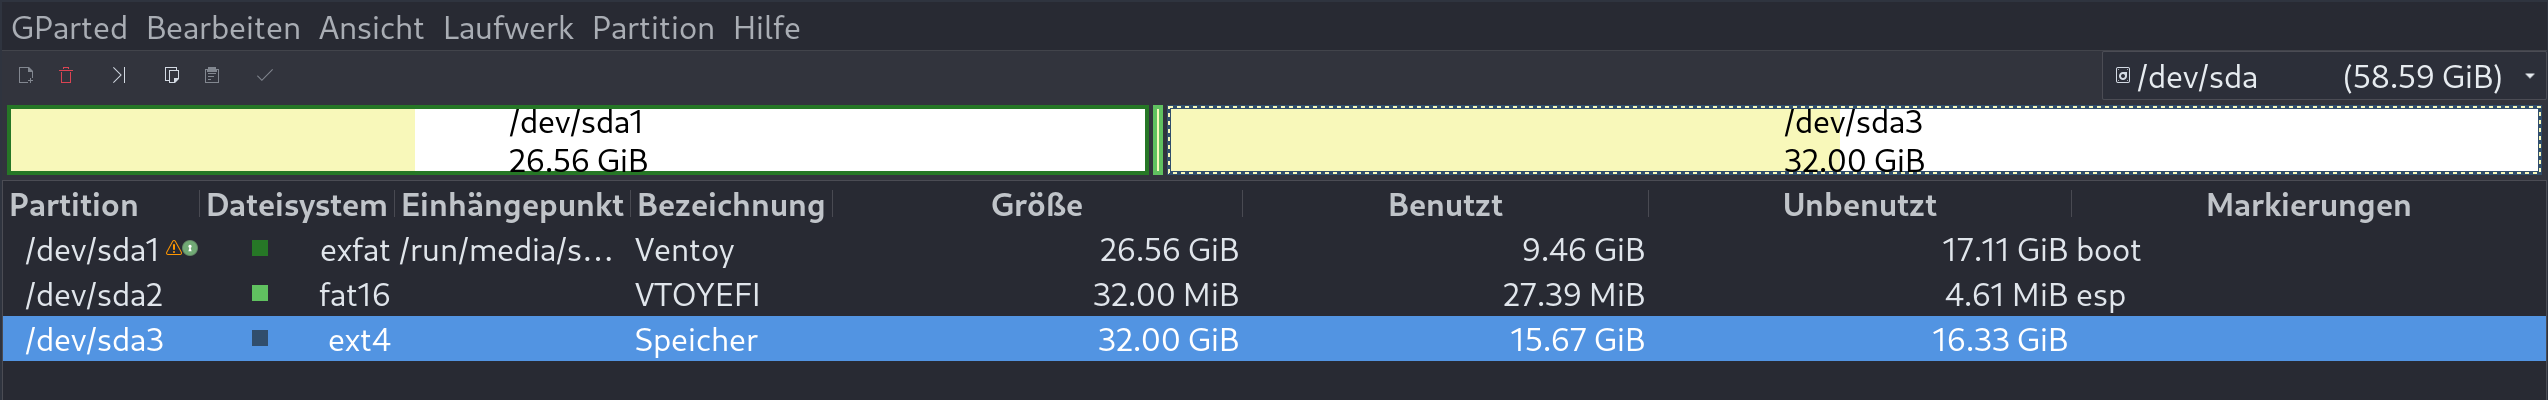The image size is (2548, 400).
Task: Click the ext4 color square for /dev/sda3
Action: [x=260, y=338]
